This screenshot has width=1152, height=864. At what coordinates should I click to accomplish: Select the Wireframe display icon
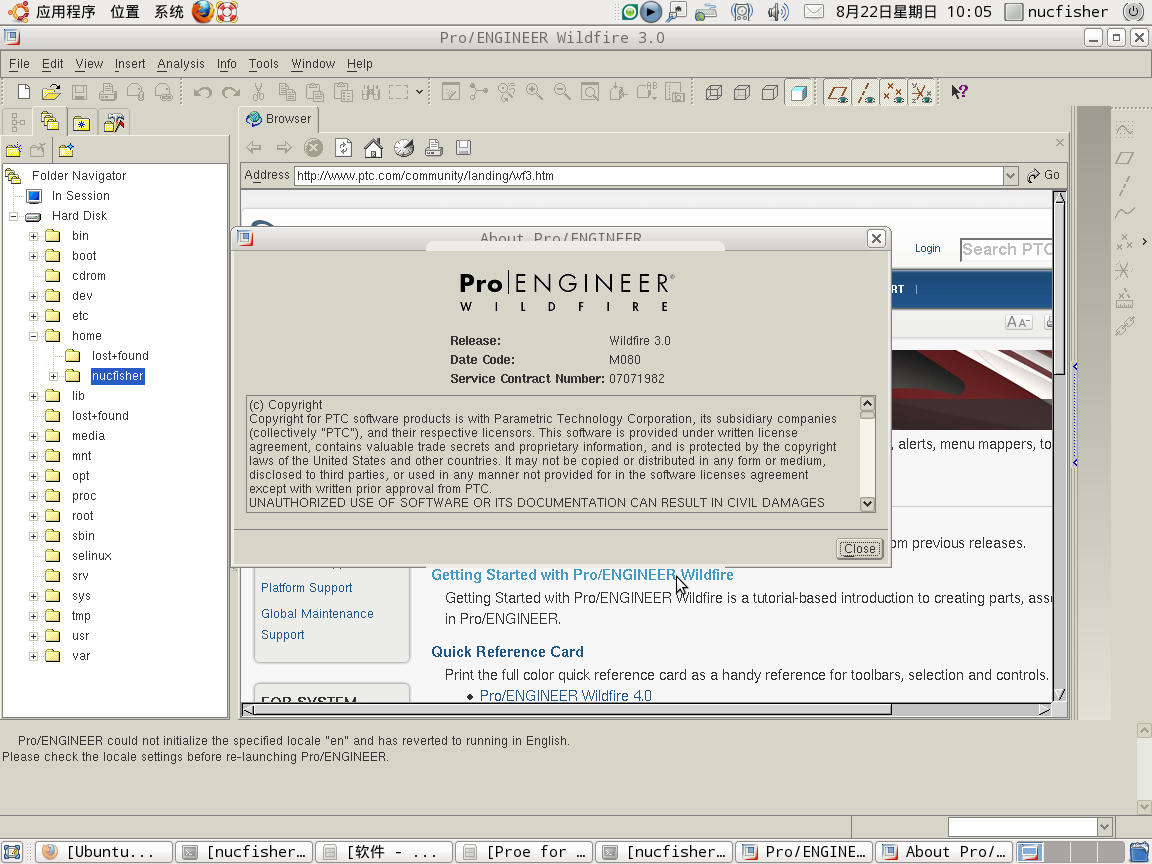(x=713, y=93)
